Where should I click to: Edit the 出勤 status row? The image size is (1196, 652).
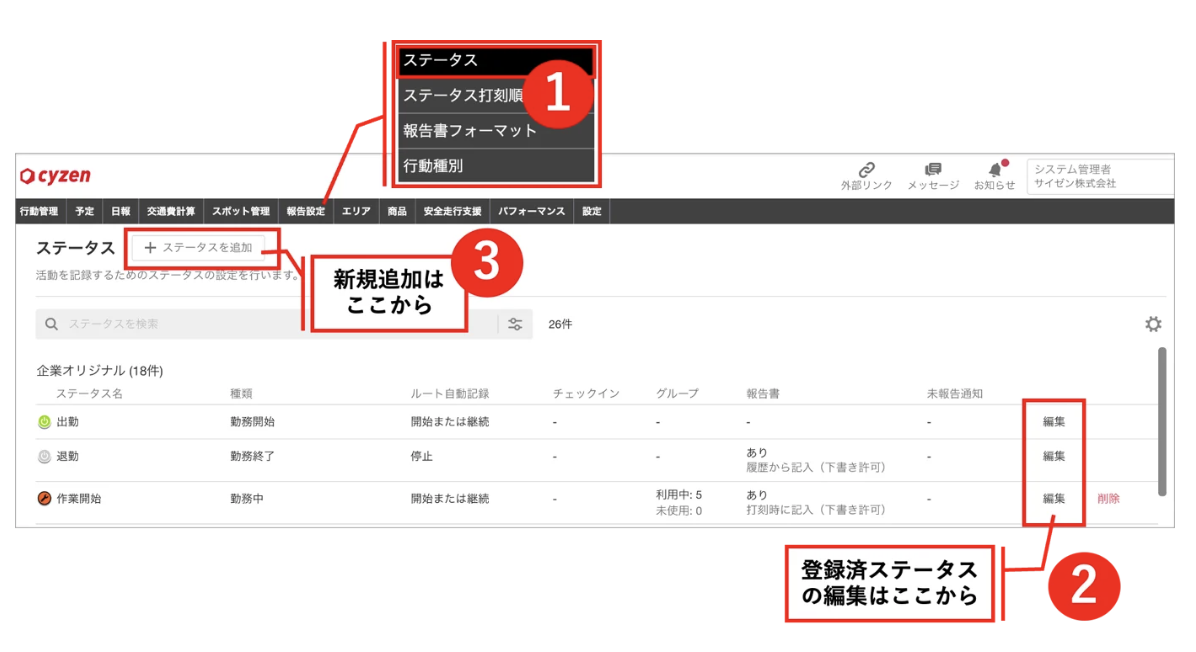[1053, 422]
